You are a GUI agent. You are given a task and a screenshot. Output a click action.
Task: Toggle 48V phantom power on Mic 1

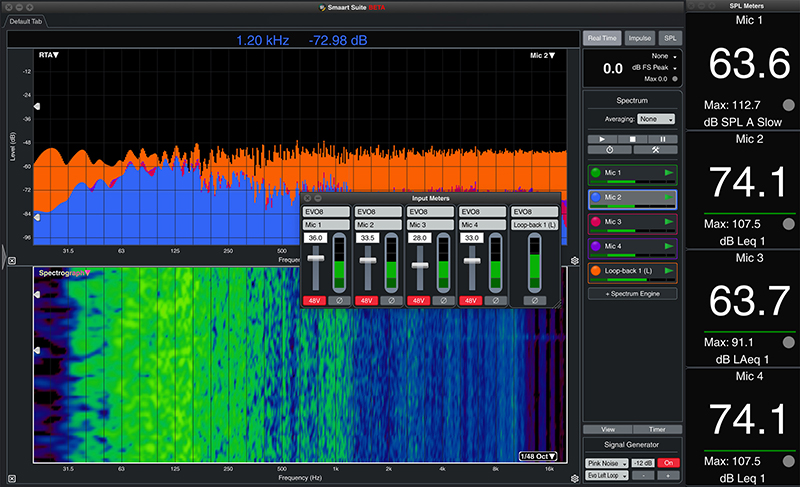coord(315,300)
